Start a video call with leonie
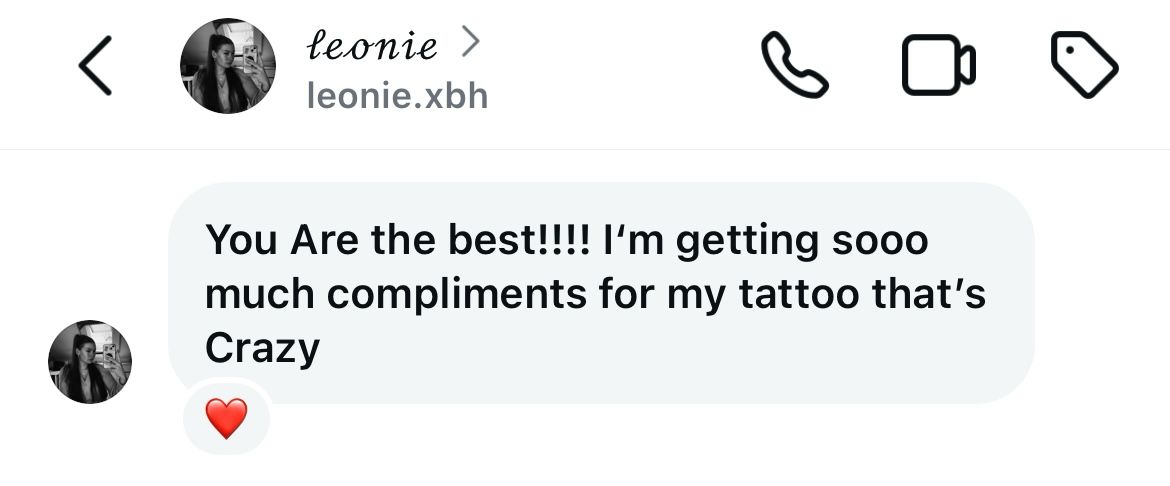 pyautogui.click(x=939, y=65)
